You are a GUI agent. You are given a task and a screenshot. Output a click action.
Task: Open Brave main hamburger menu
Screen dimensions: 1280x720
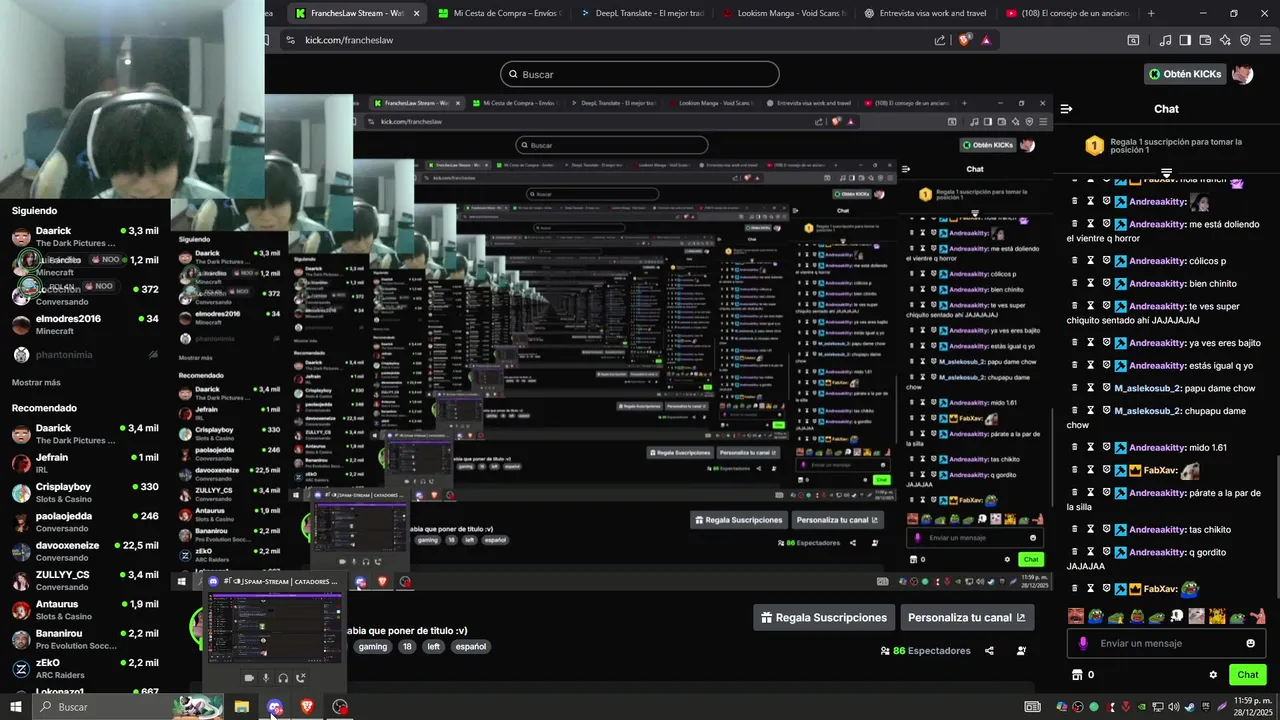1265,40
